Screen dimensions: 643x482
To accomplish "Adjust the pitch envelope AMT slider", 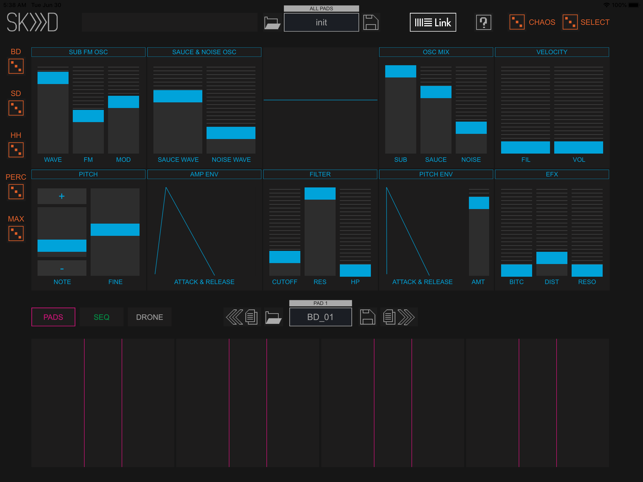I will (x=479, y=232).
